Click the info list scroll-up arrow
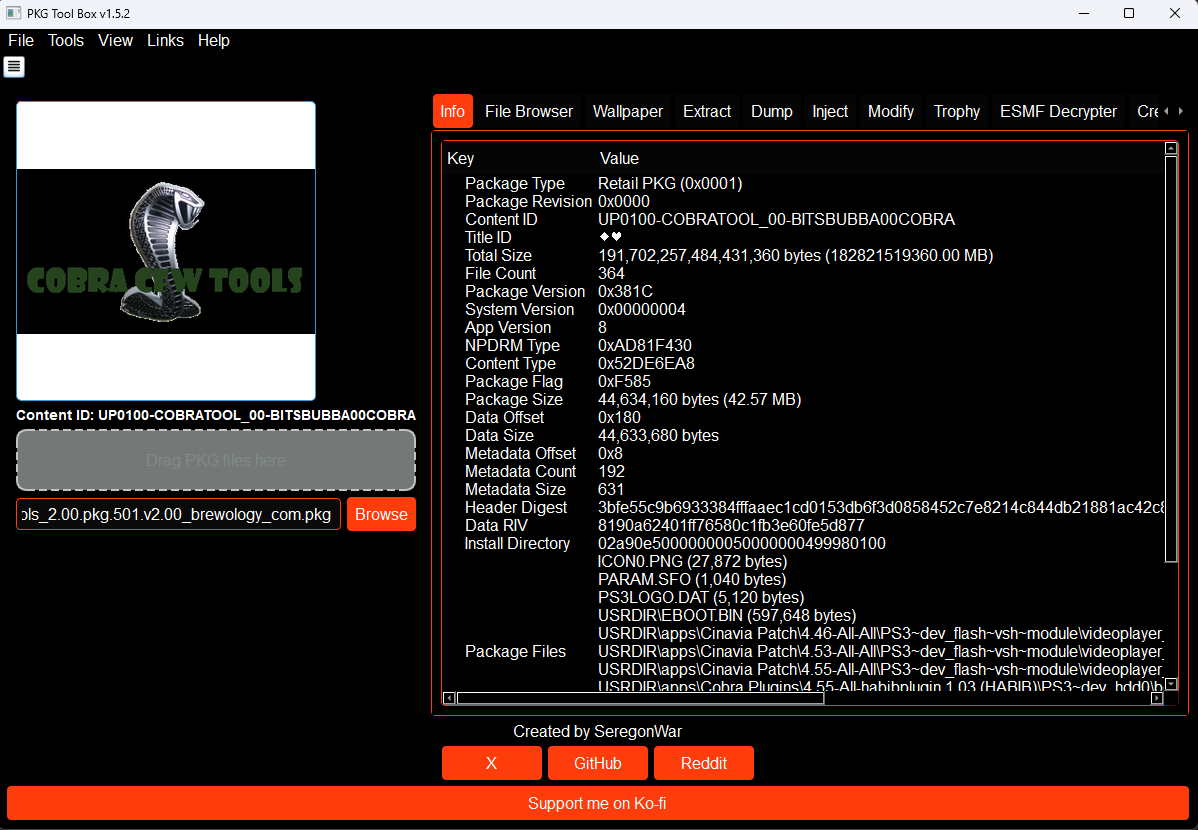Viewport: 1198px width, 830px height. click(1171, 149)
